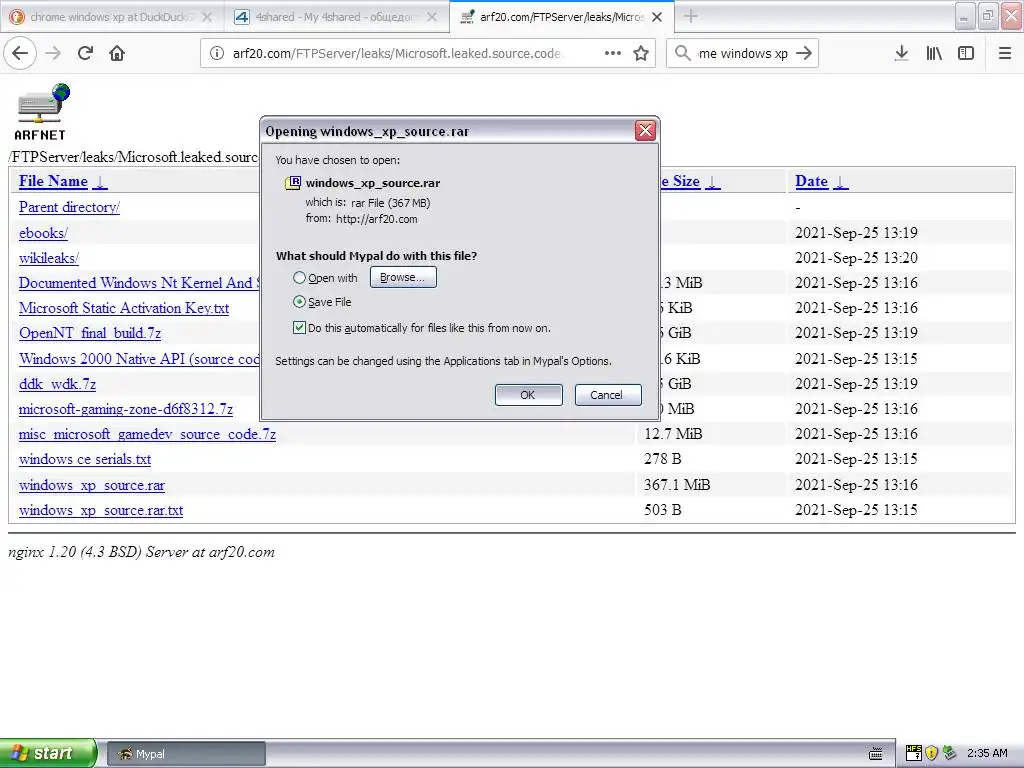Open Microsoft Static Activation Key.txt
Viewport: 1024px width, 768px height.
coord(124,308)
